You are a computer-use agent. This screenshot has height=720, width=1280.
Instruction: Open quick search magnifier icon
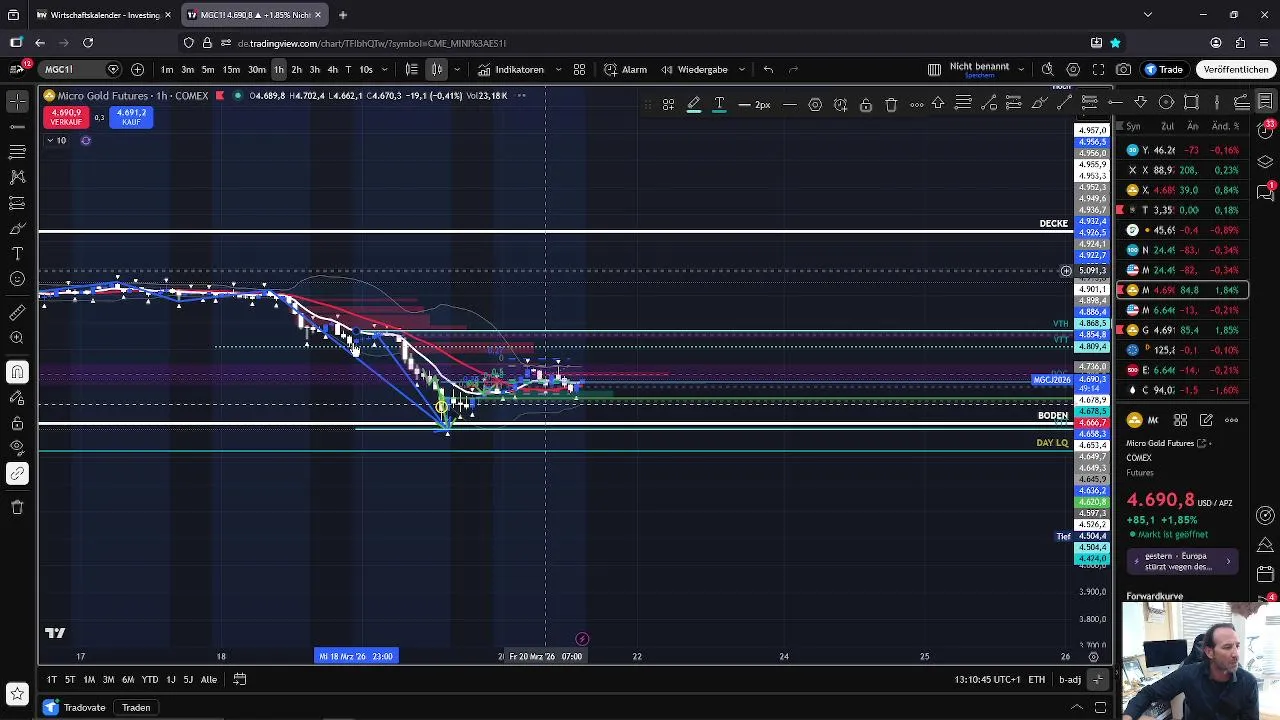(1047, 69)
